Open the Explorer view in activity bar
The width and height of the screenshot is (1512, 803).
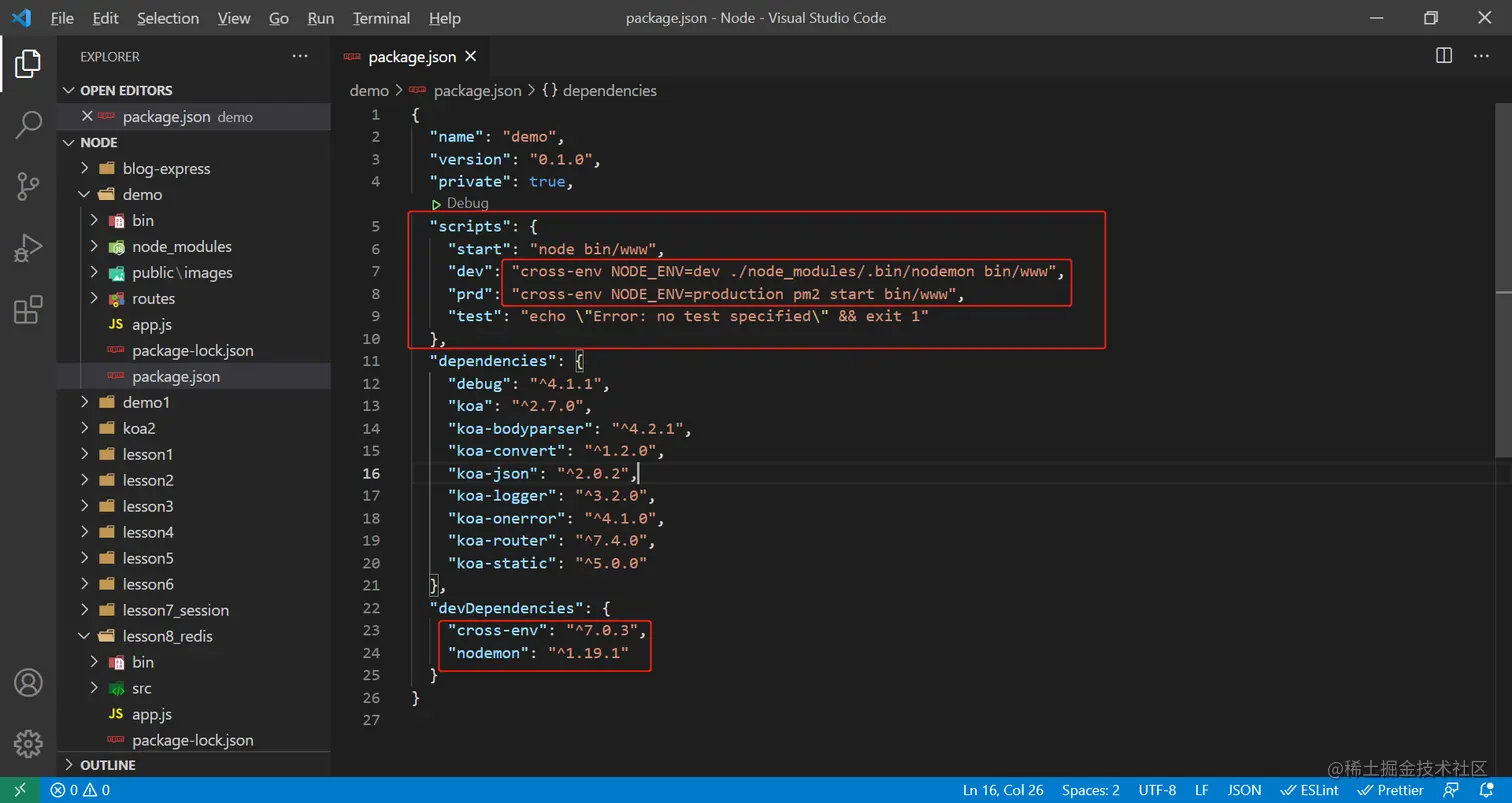point(28,64)
